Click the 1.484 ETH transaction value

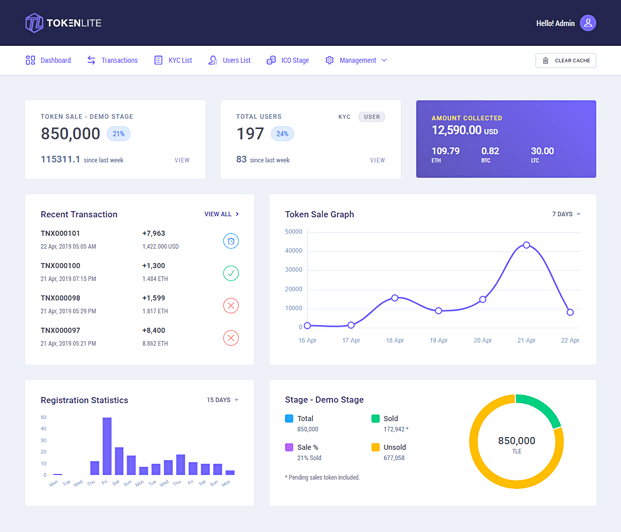(x=155, y=279)
